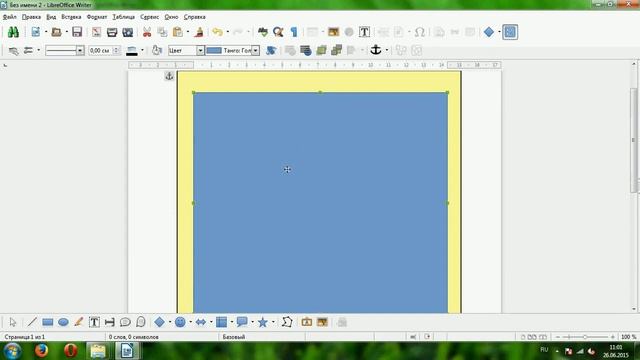This screenshot has height=360, width=640.
Task: Open the Сервис menu
Action: (x=149, y=17)
